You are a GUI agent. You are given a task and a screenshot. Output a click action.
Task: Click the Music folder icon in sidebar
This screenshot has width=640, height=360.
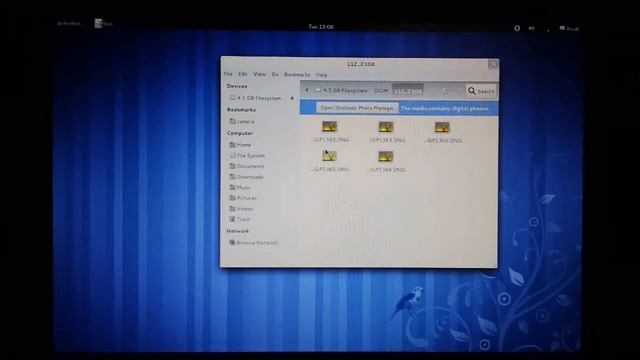pyautogui.click(x=232, y=187)
